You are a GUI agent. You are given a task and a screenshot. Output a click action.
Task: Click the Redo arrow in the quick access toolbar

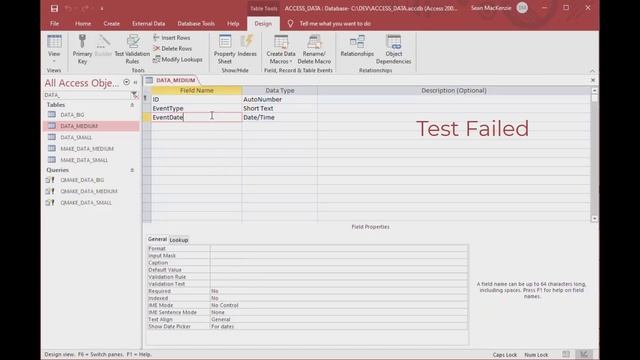tap(85, 8)
